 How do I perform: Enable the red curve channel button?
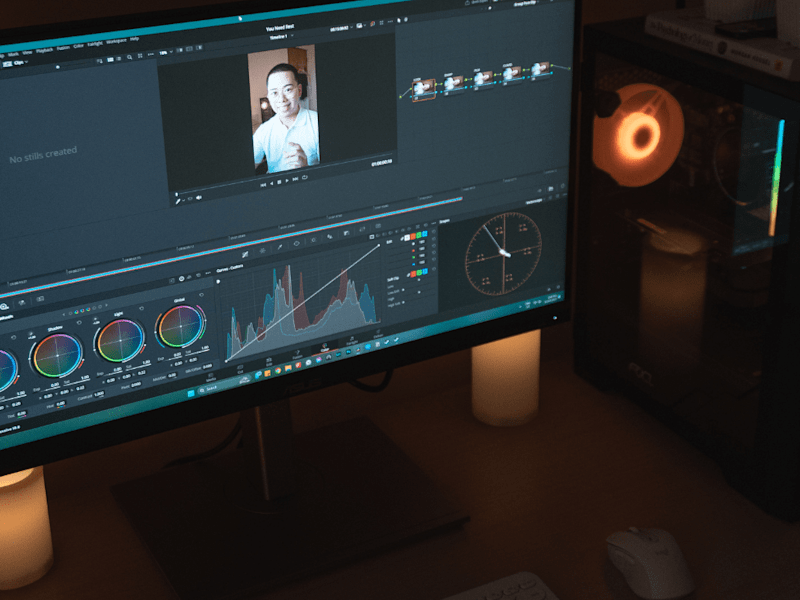tap(413, 236)
